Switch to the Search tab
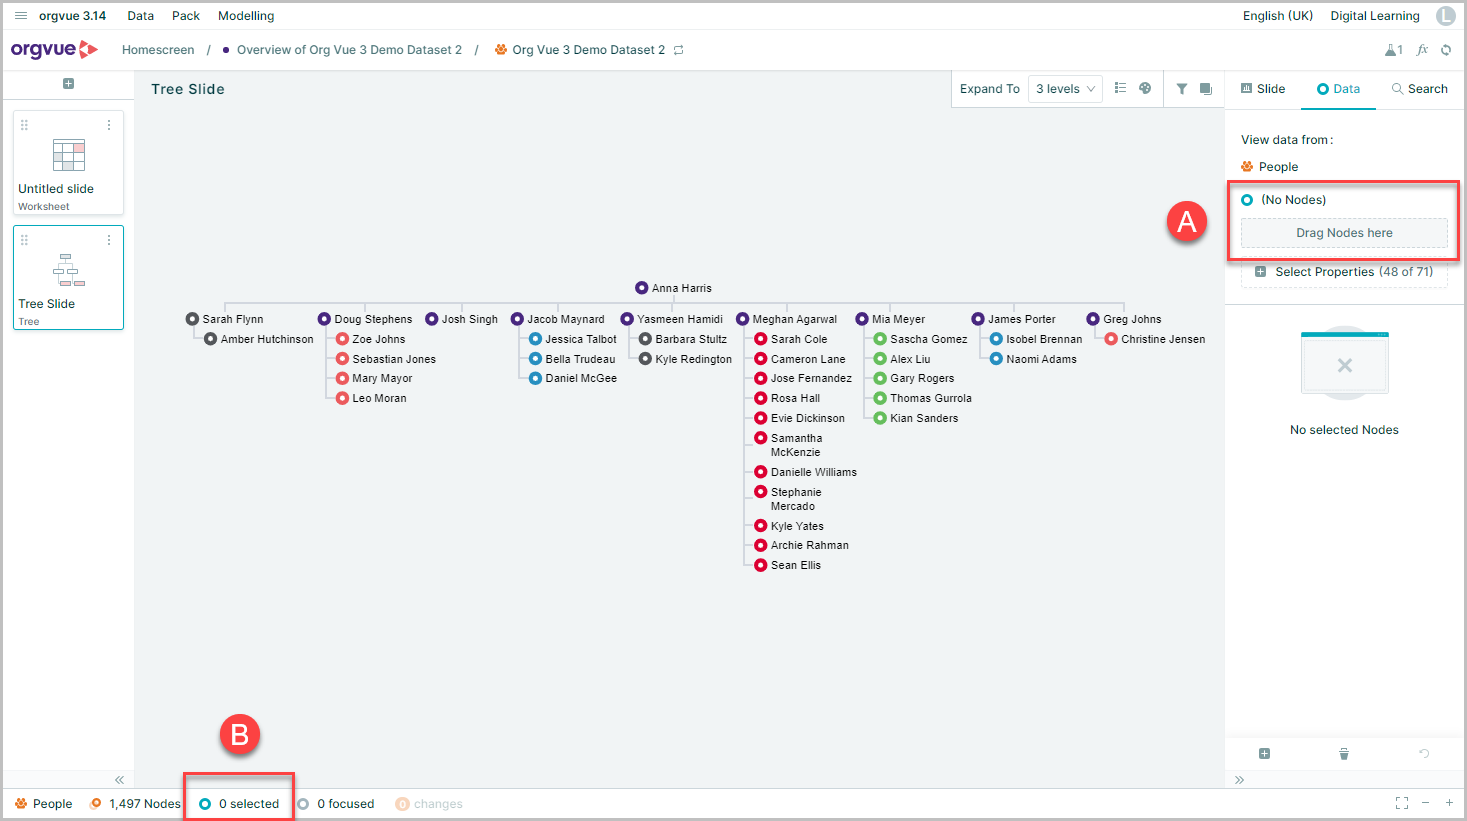 coord(1419,89)
